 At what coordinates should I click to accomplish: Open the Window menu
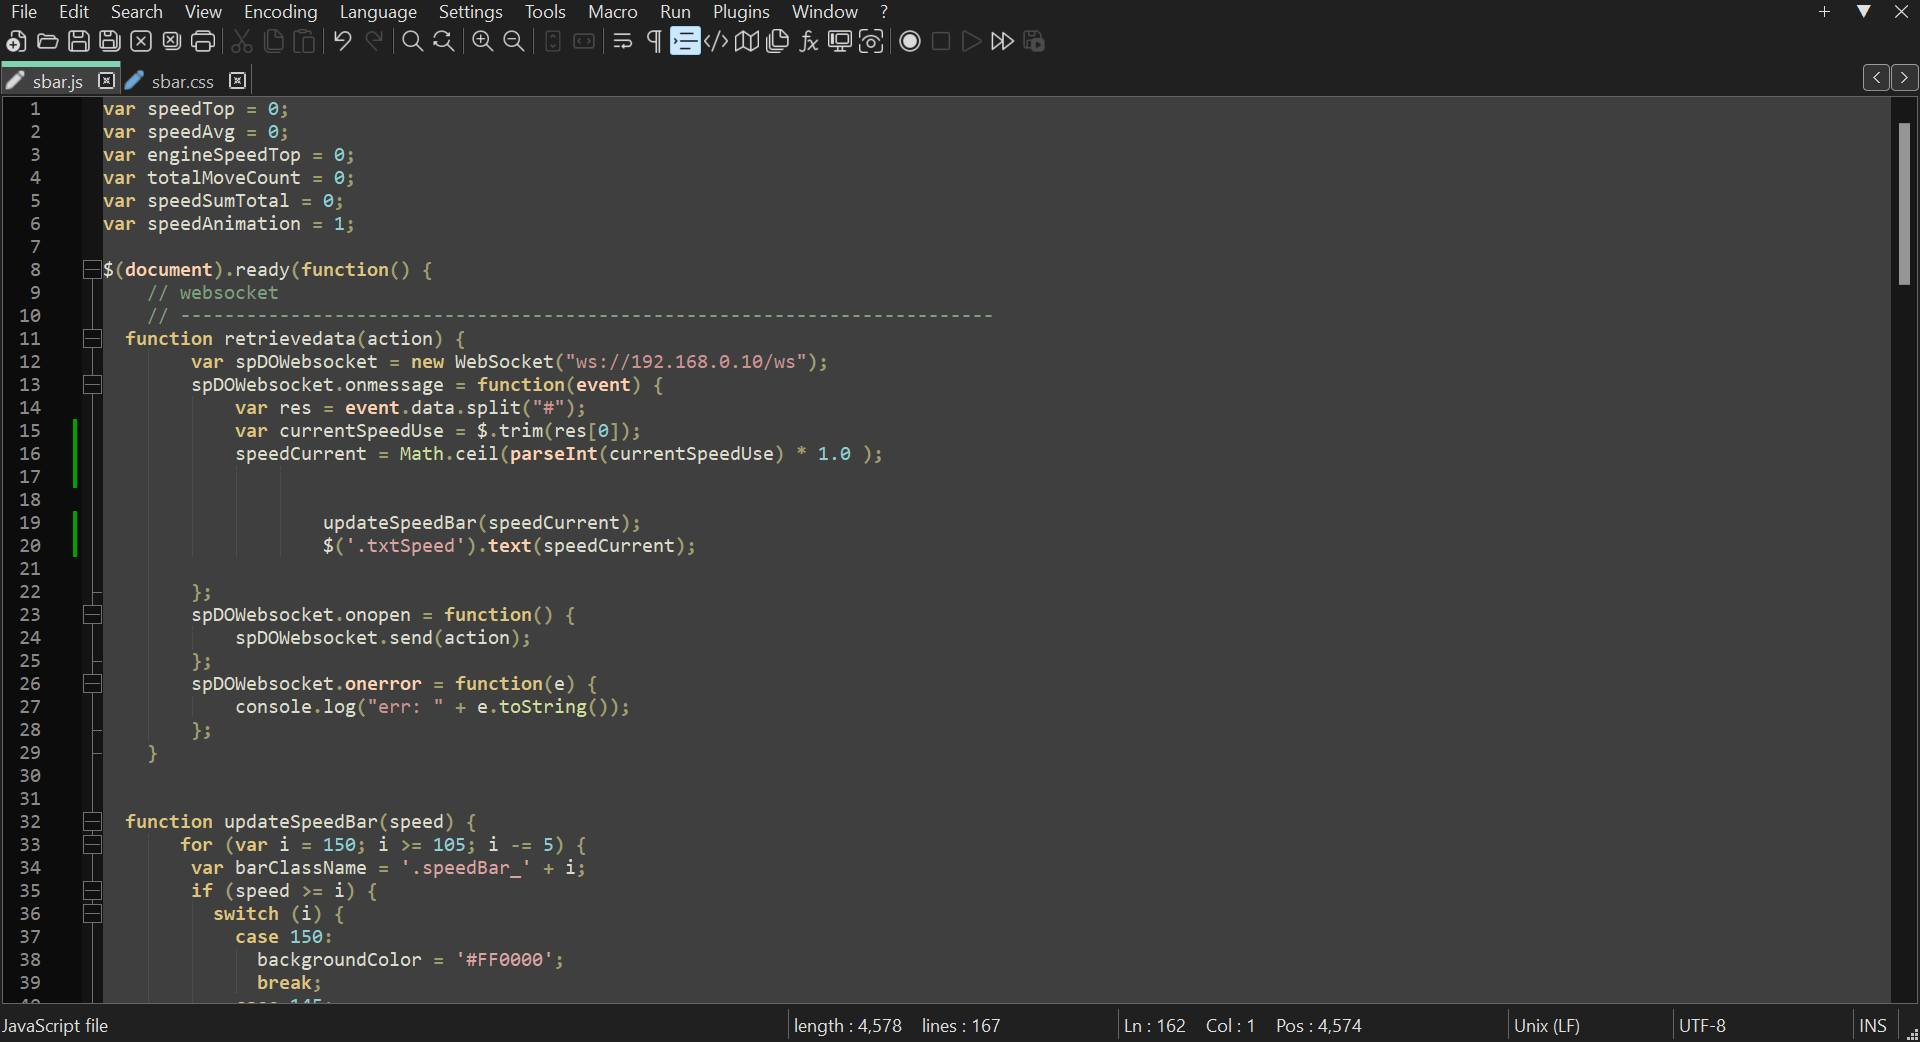click(x=825, y=12)
